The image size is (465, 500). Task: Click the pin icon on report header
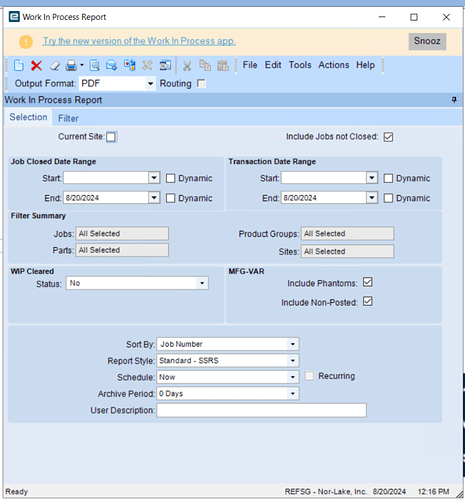pos(454,100)
